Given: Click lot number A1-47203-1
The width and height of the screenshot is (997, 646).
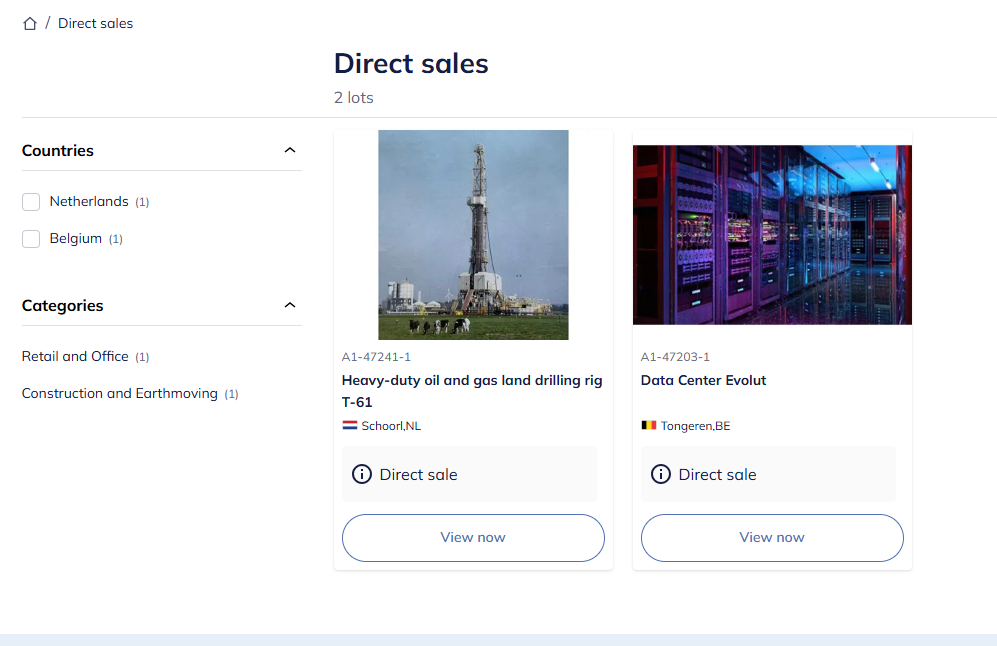Looking at the screenshot, I should coord(675,357).
